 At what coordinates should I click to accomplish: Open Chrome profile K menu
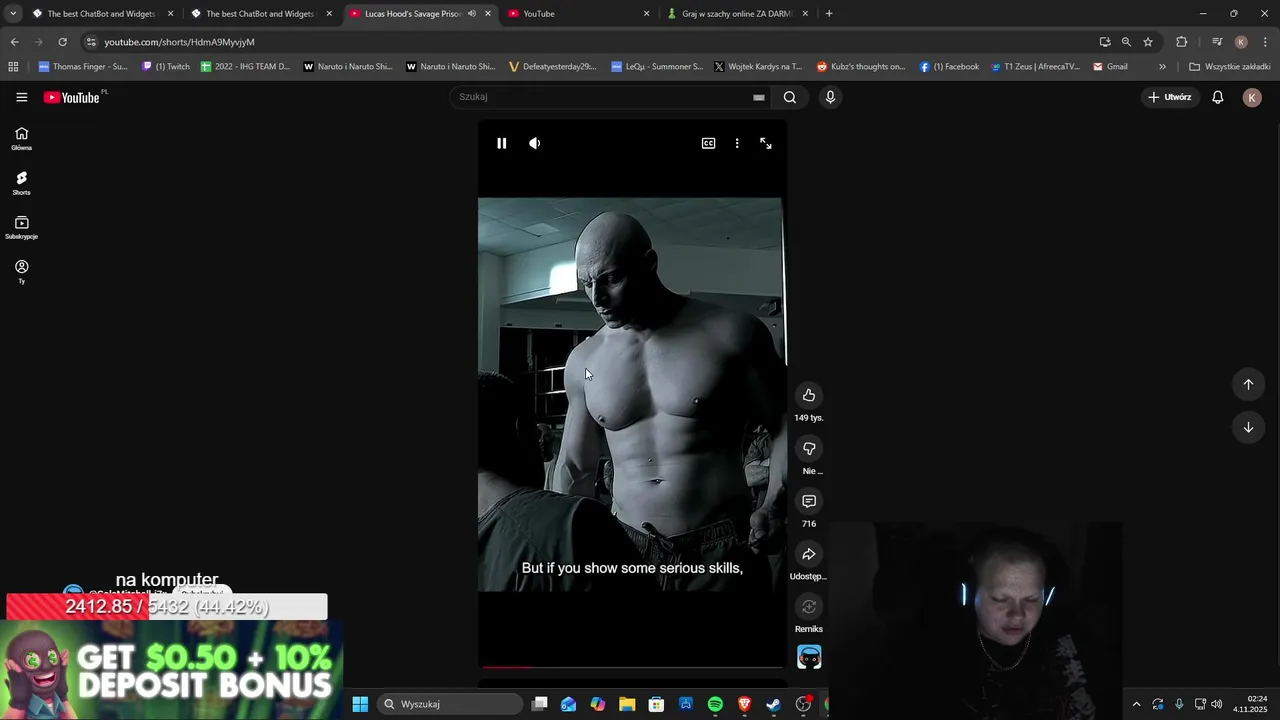(x=1241, y=42)
